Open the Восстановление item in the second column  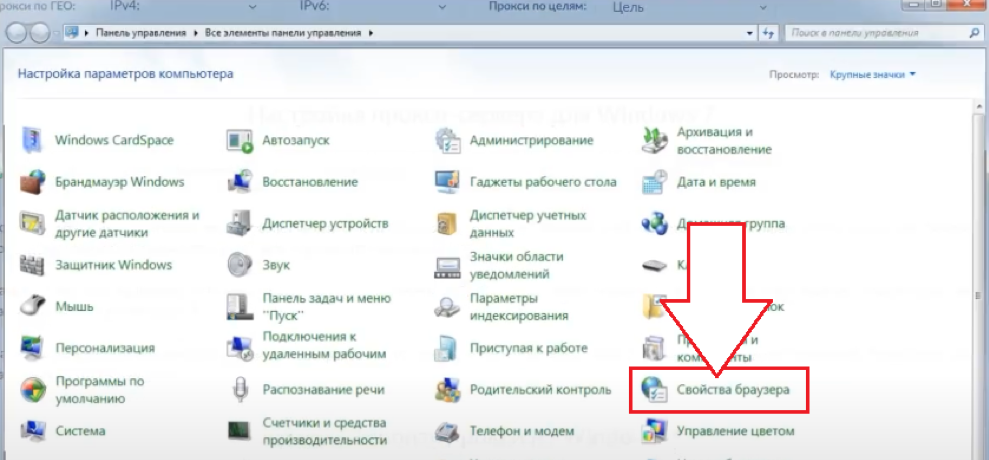pos(293,182)
